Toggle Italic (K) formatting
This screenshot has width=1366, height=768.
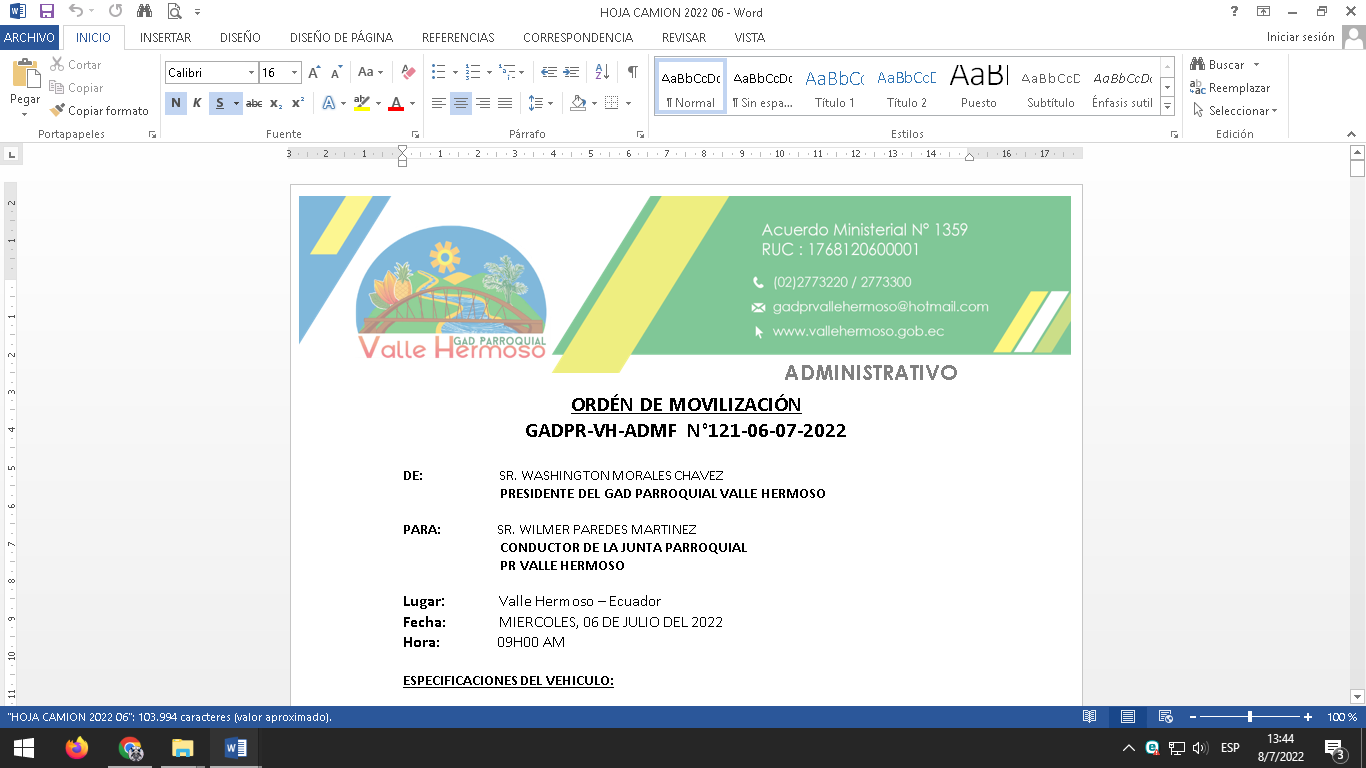click(x=197, y=103)
